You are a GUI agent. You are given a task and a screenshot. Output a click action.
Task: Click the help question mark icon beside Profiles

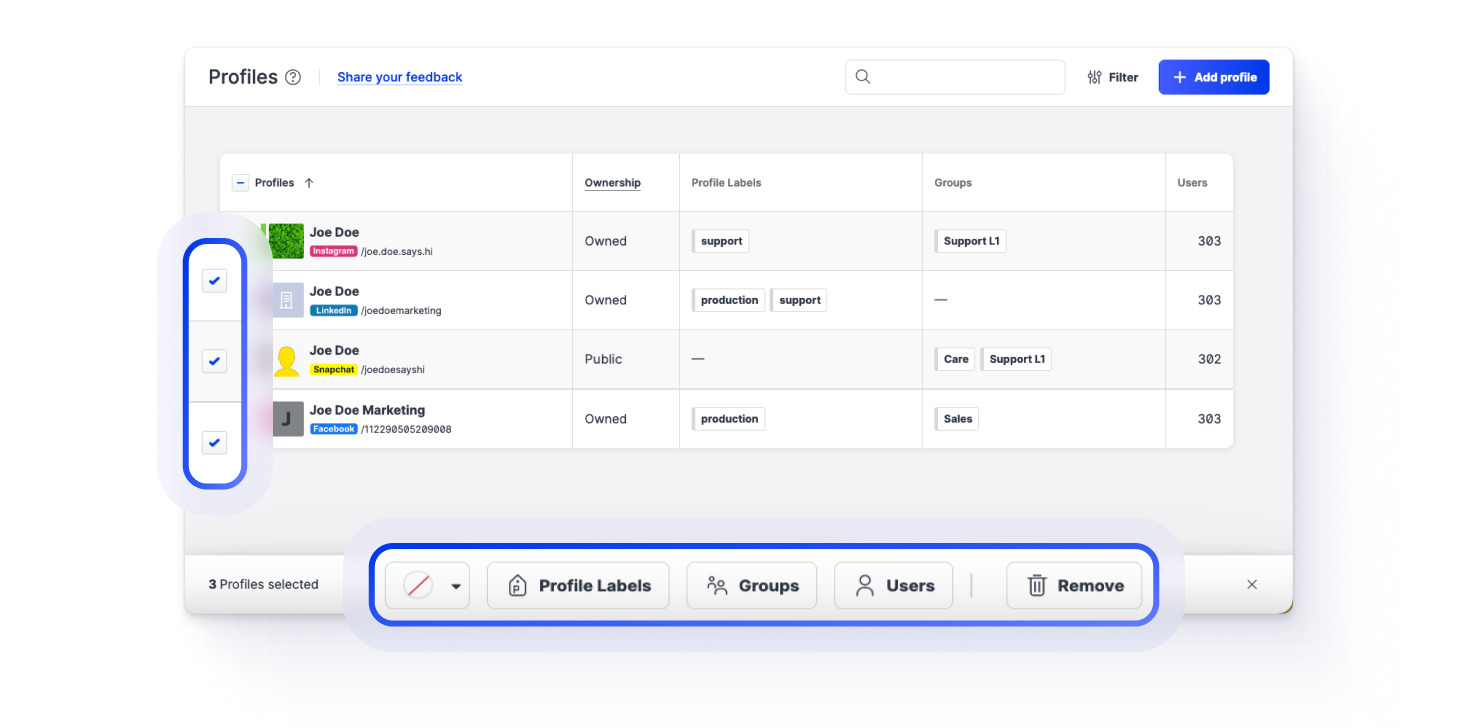coord(293,77)
